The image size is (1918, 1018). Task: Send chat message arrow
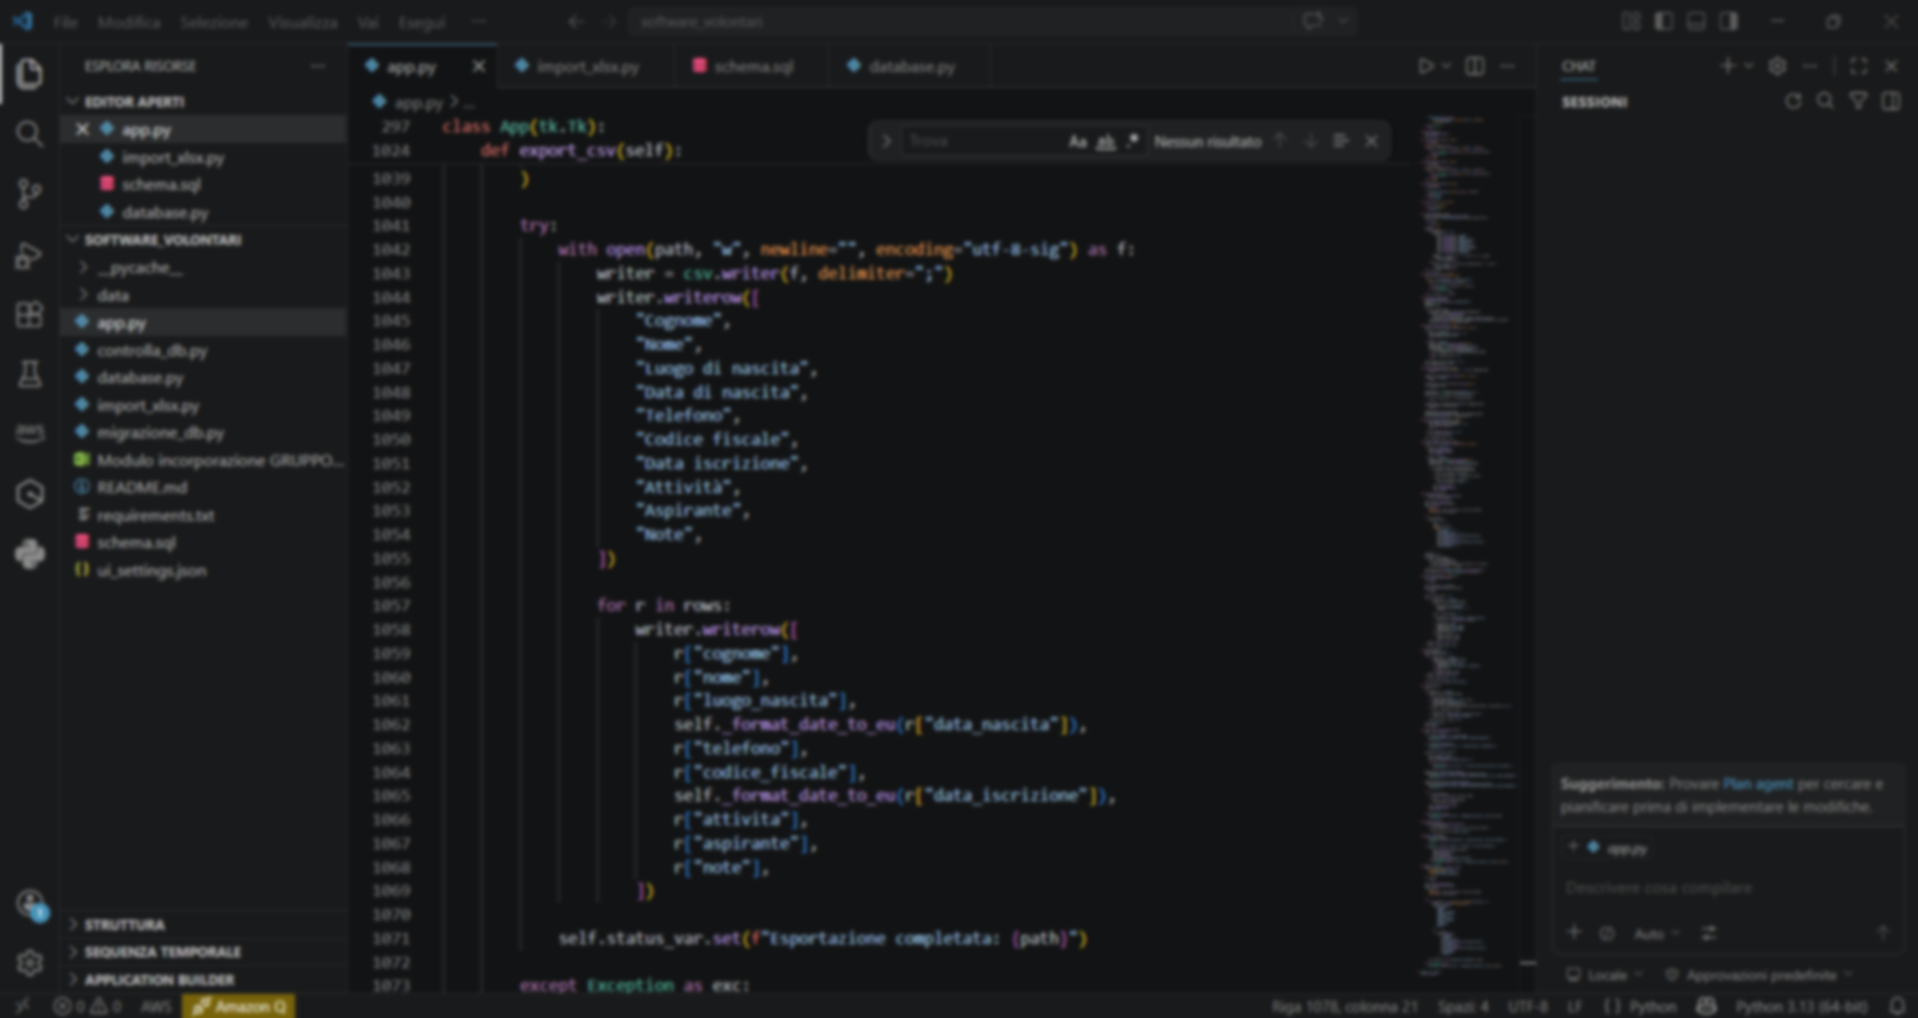point(1883,933)
